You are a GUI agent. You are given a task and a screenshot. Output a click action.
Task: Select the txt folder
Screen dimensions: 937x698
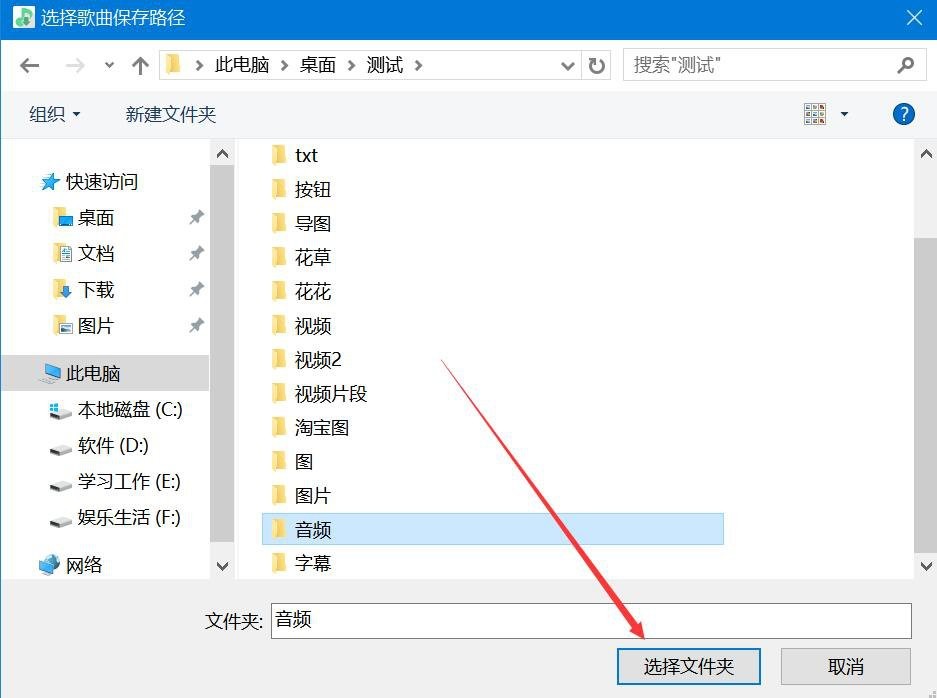coord(307,155)
